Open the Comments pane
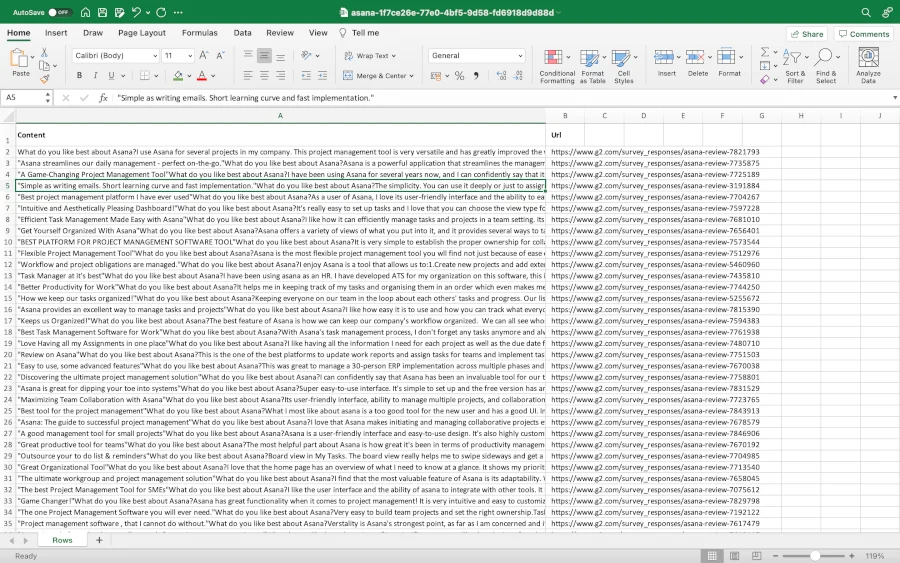Image resolution: width=900 pixels, height=563 pixels. point(864,34)
